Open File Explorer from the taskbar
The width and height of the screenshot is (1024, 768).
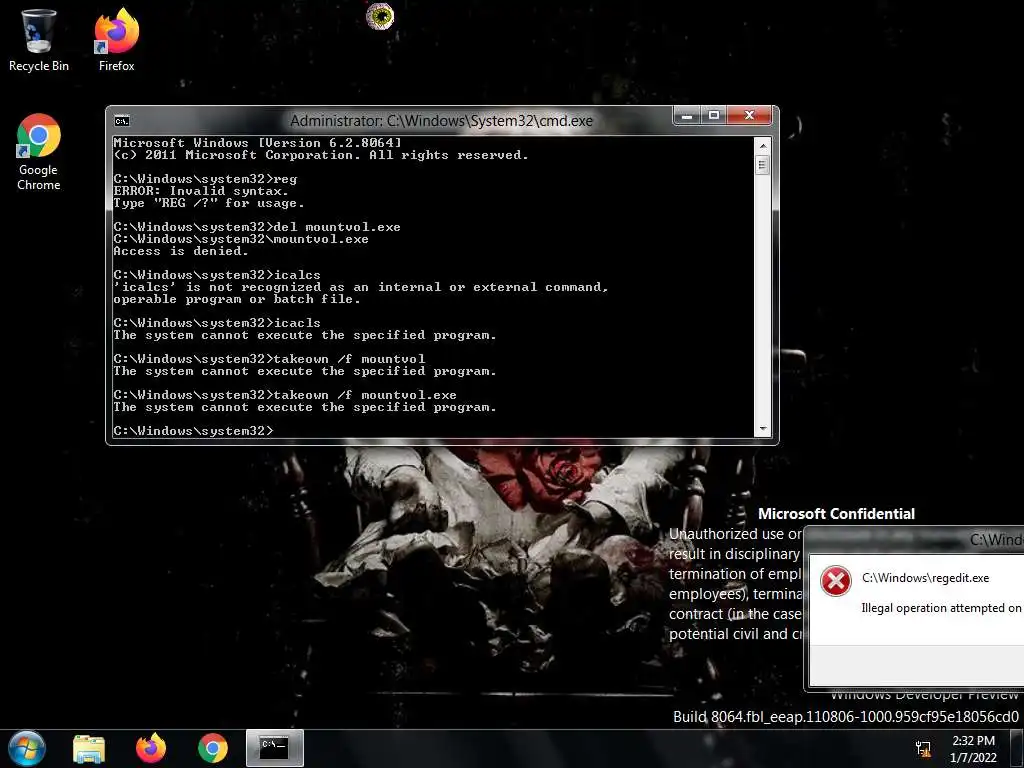coord(89,748)
